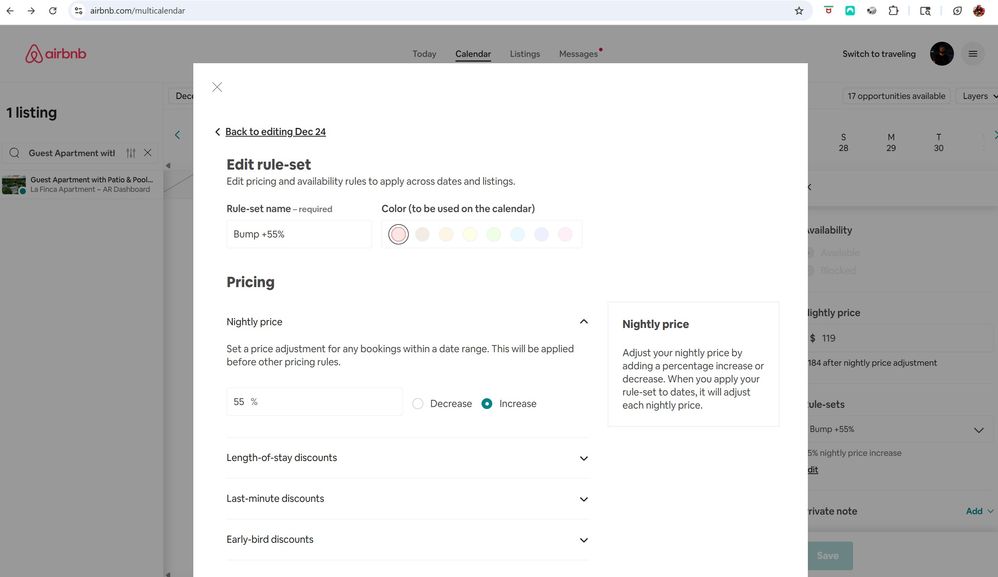
Task: Open browser extensions puzzle icon
Action: (x=893, y=11)
